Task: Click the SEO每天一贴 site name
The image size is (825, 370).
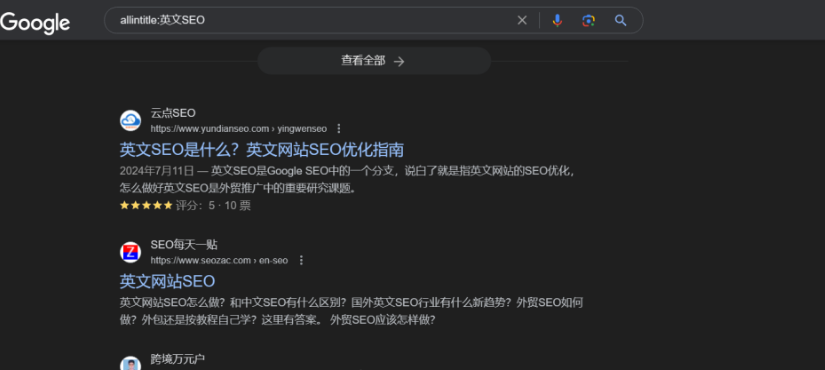Action: 184,245
